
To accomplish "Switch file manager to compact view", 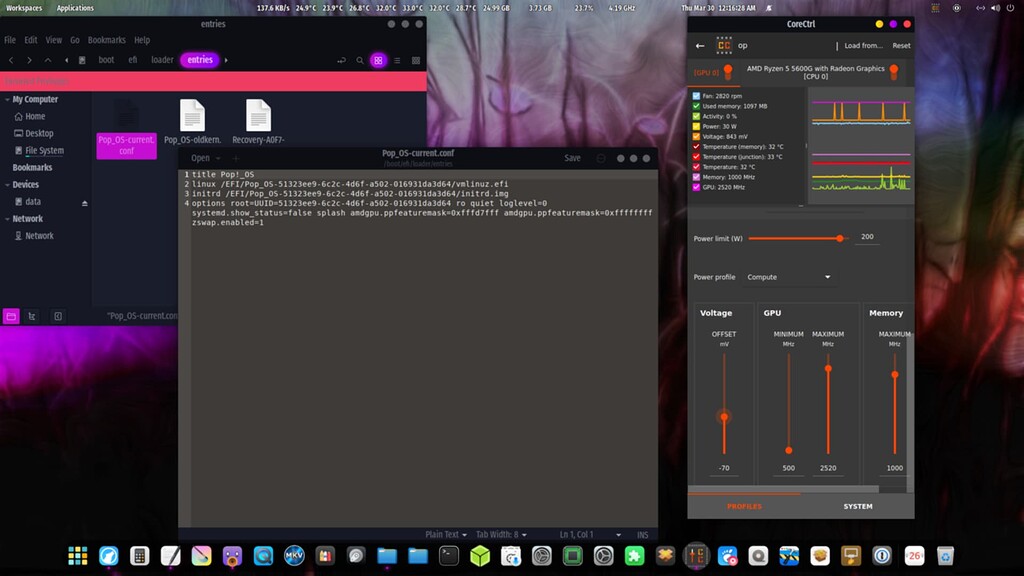I will (416, 61).
